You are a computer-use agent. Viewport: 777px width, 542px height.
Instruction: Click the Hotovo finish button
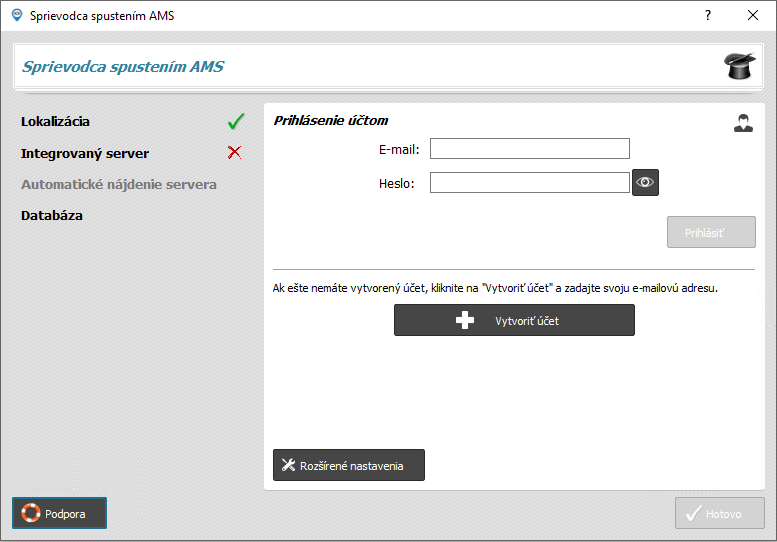(720, 513)
